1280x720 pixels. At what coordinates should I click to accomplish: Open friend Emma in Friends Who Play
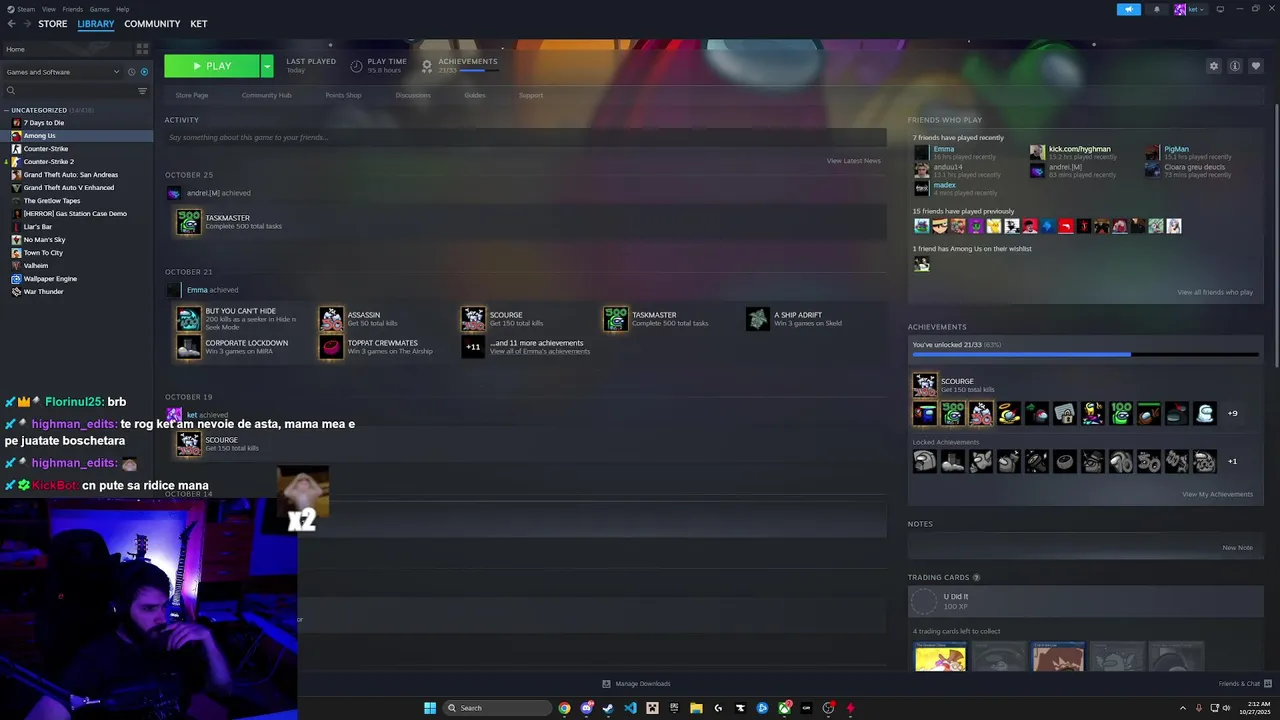944,149
